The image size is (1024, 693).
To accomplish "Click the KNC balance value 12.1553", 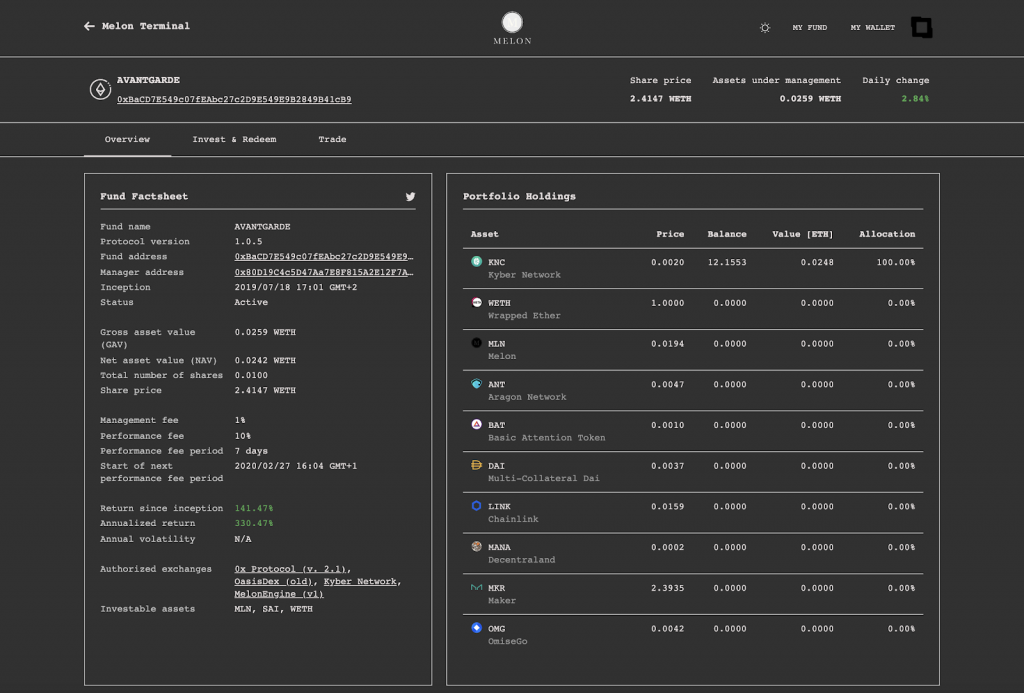I will pyautogui.click(x=727, y=262).
